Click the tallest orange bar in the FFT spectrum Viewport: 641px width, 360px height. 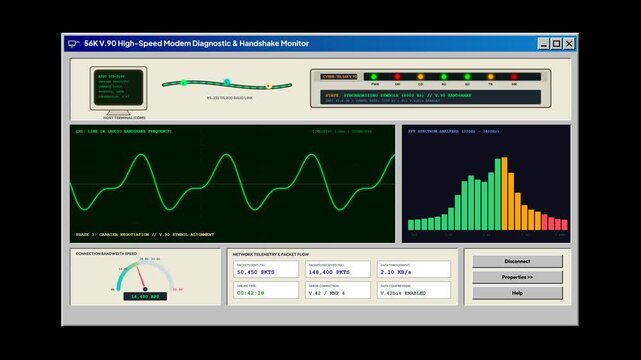504,194
